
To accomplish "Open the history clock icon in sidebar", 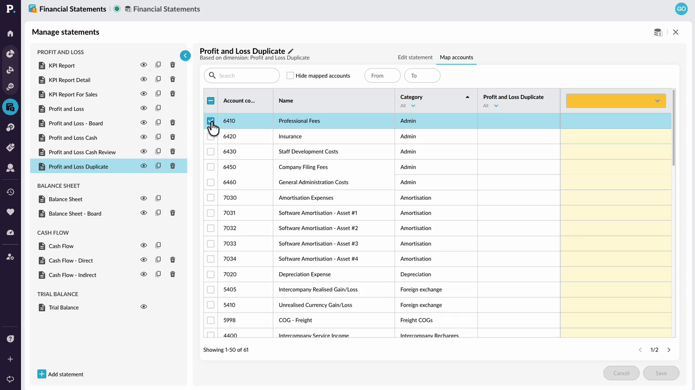I will (10, 192).
